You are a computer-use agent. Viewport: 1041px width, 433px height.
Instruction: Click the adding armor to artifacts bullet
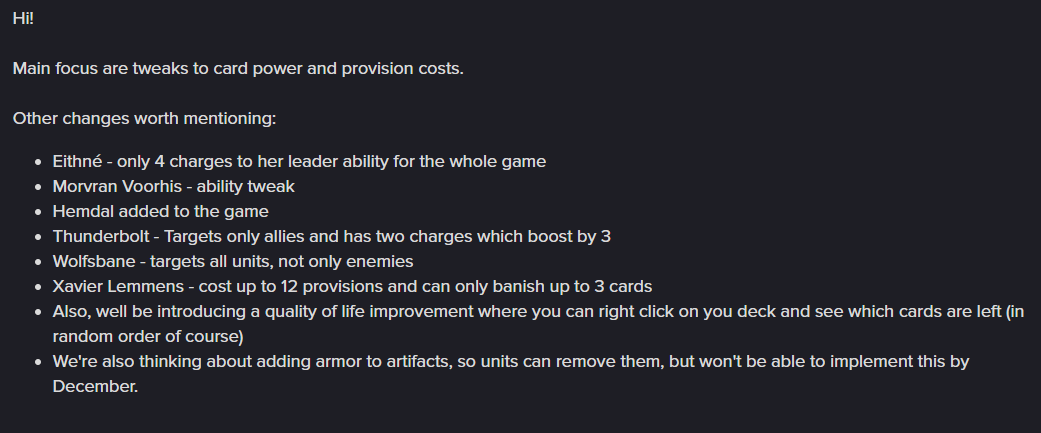(511, 374)
